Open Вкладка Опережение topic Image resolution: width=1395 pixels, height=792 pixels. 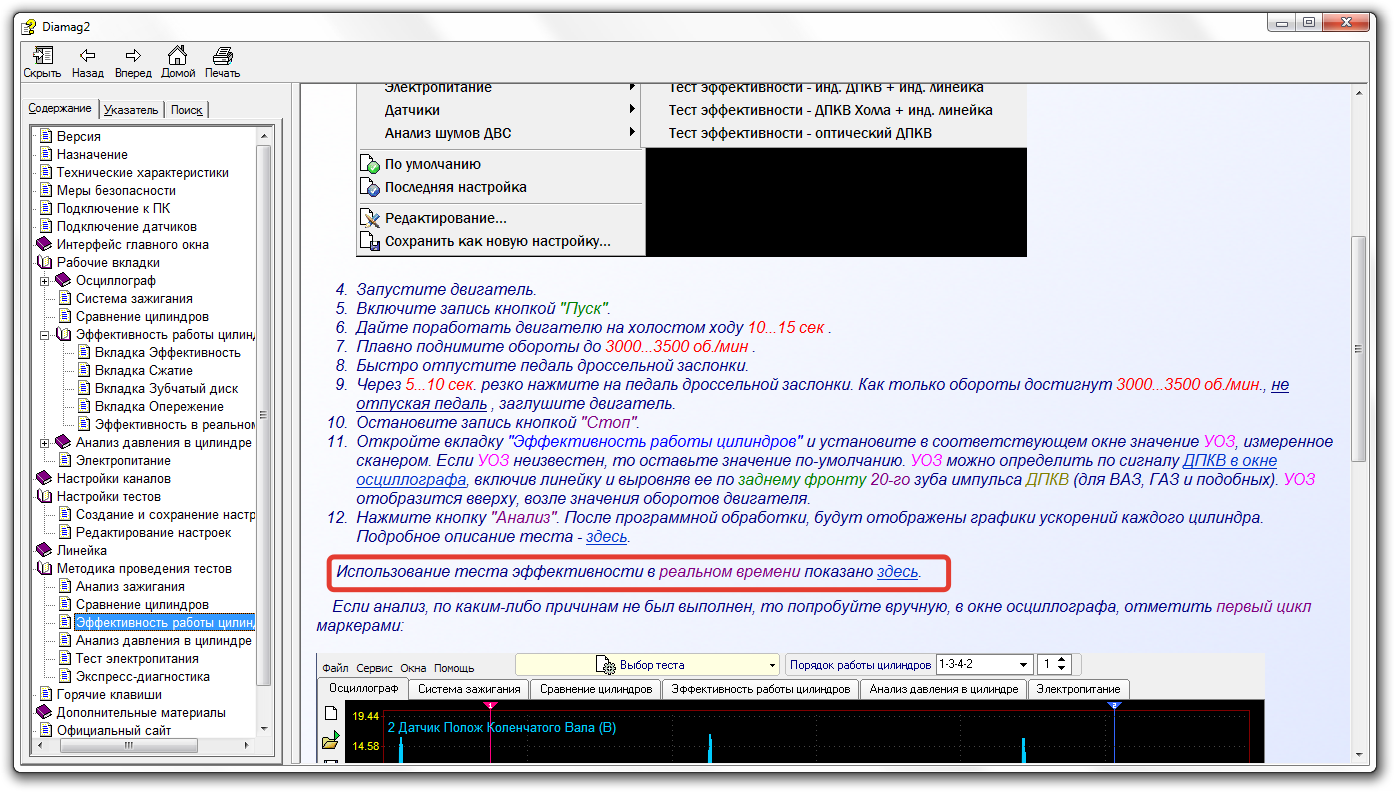click(159, 406)
